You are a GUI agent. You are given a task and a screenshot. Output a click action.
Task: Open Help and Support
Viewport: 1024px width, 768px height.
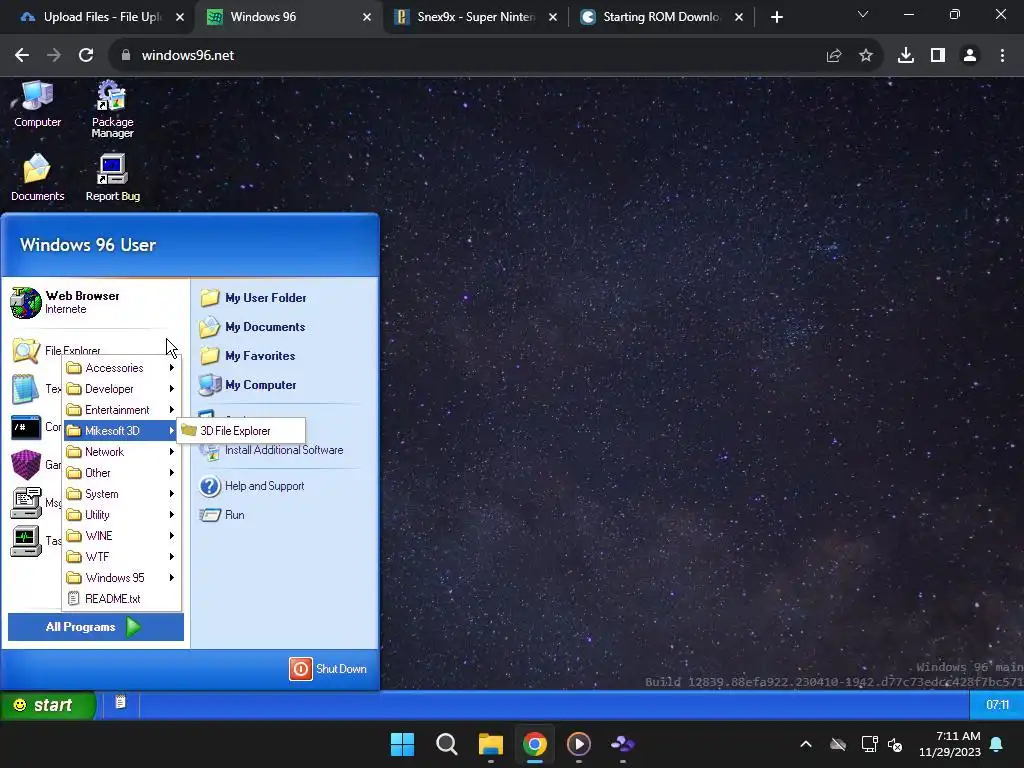tap(251, 486)
